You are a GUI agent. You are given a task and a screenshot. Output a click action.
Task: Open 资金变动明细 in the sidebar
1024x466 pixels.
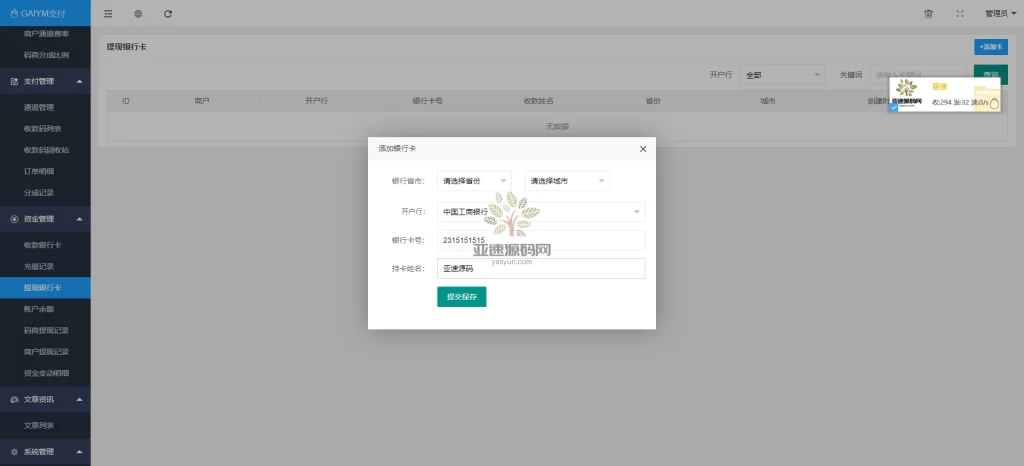click(x=45, y=373)
